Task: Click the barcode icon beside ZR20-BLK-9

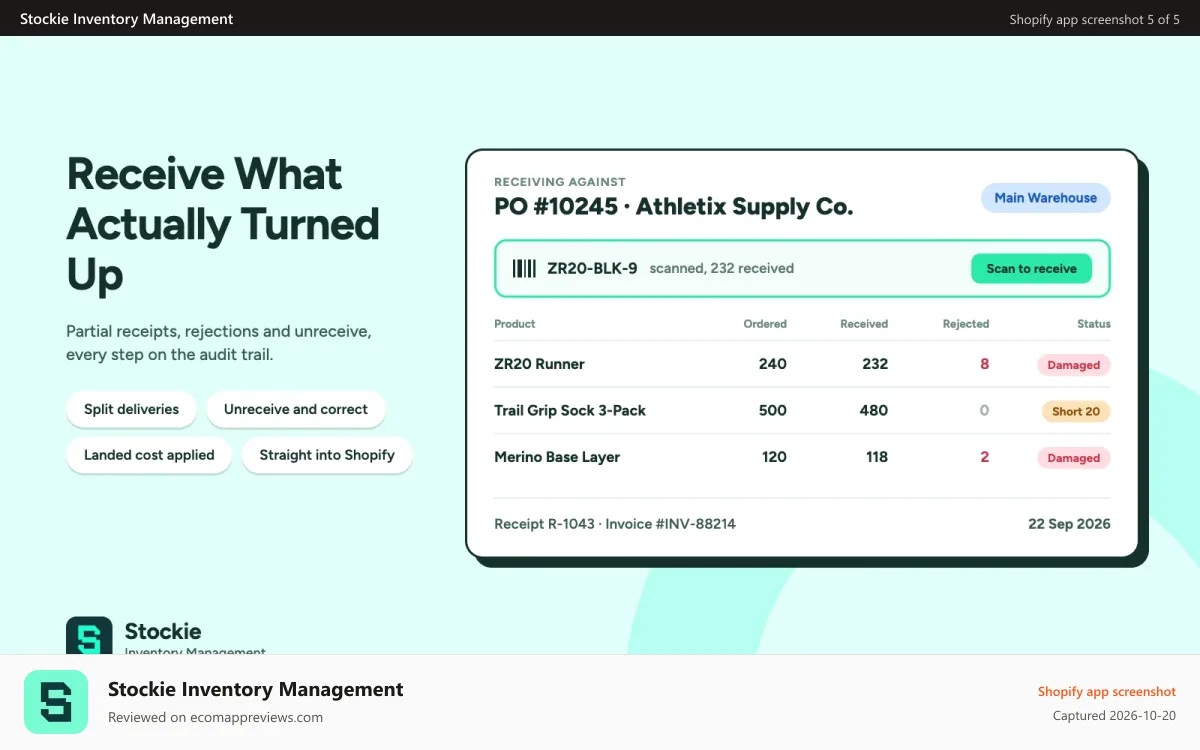Action: [x=524, y=268]
